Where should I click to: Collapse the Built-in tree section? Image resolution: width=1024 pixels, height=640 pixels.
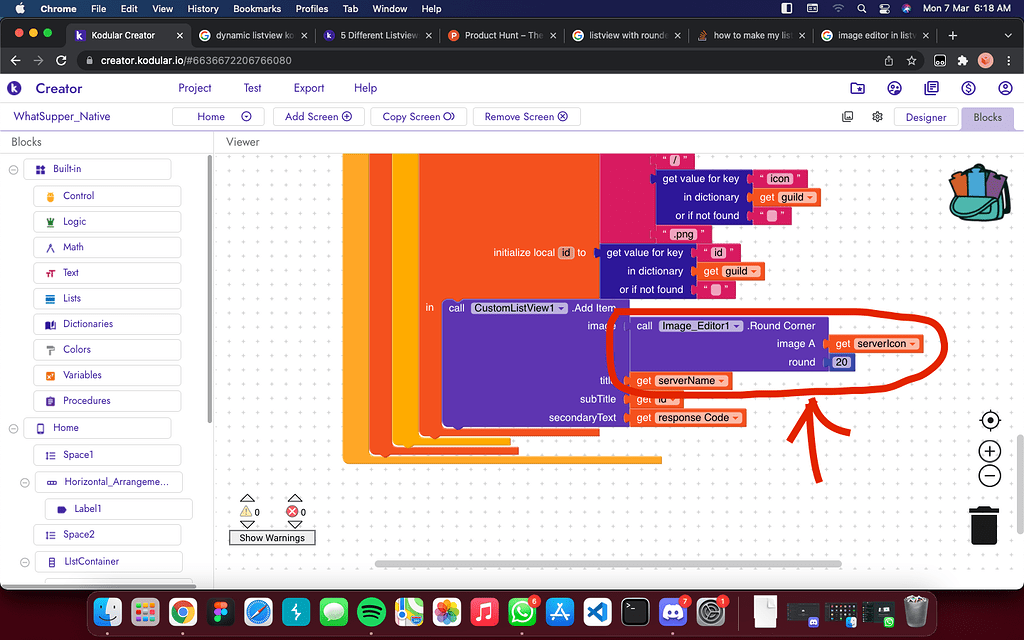click(x=13, y=170)
